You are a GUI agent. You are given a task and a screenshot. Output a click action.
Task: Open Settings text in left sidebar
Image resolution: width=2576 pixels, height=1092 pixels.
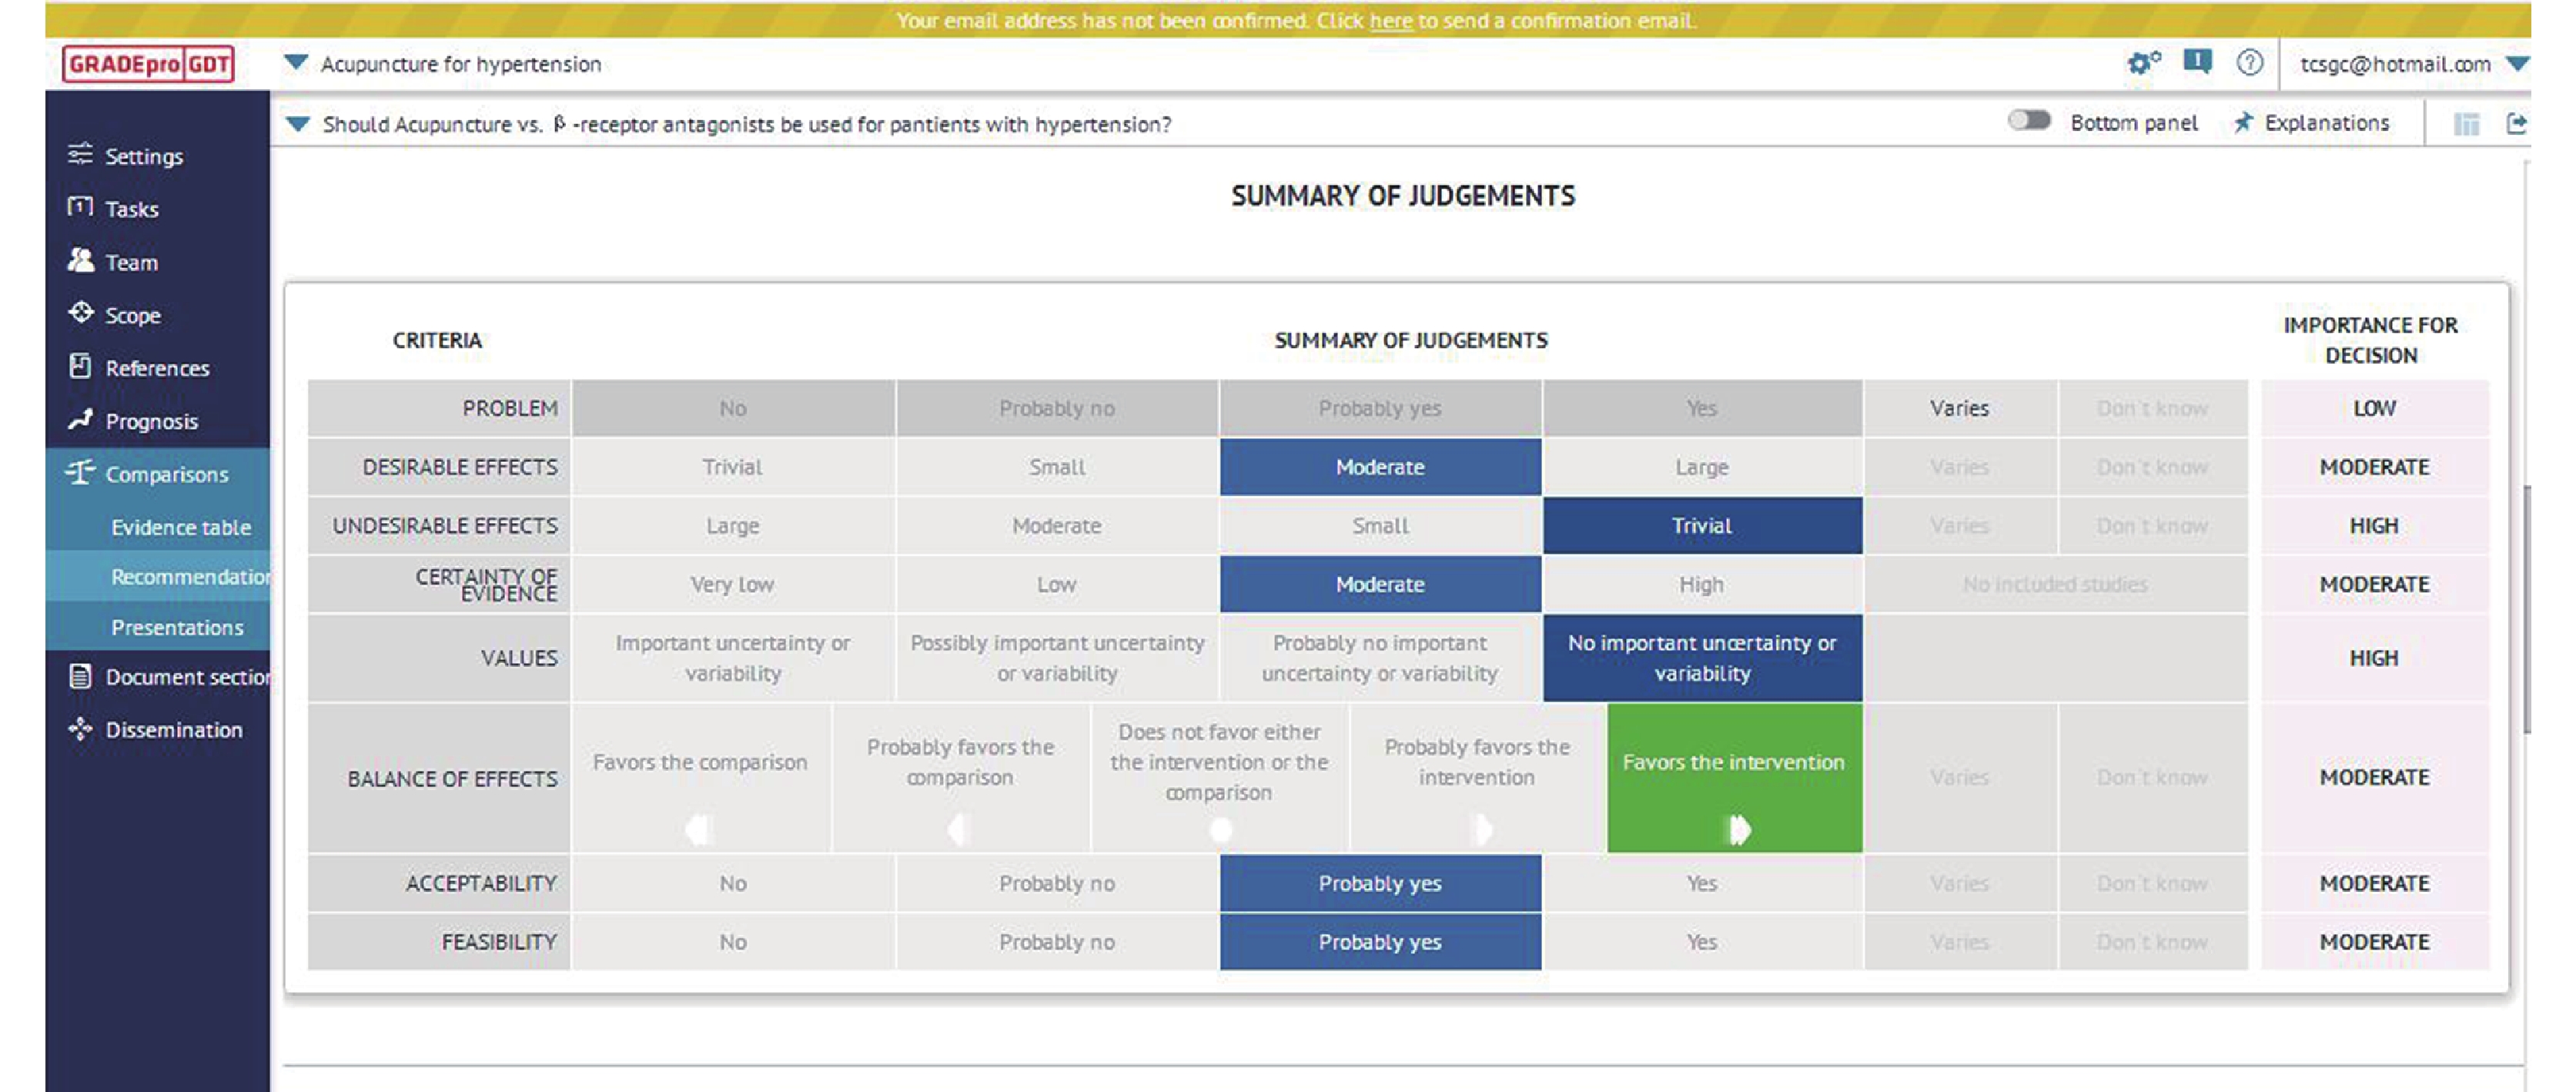[x=144, y=156]
